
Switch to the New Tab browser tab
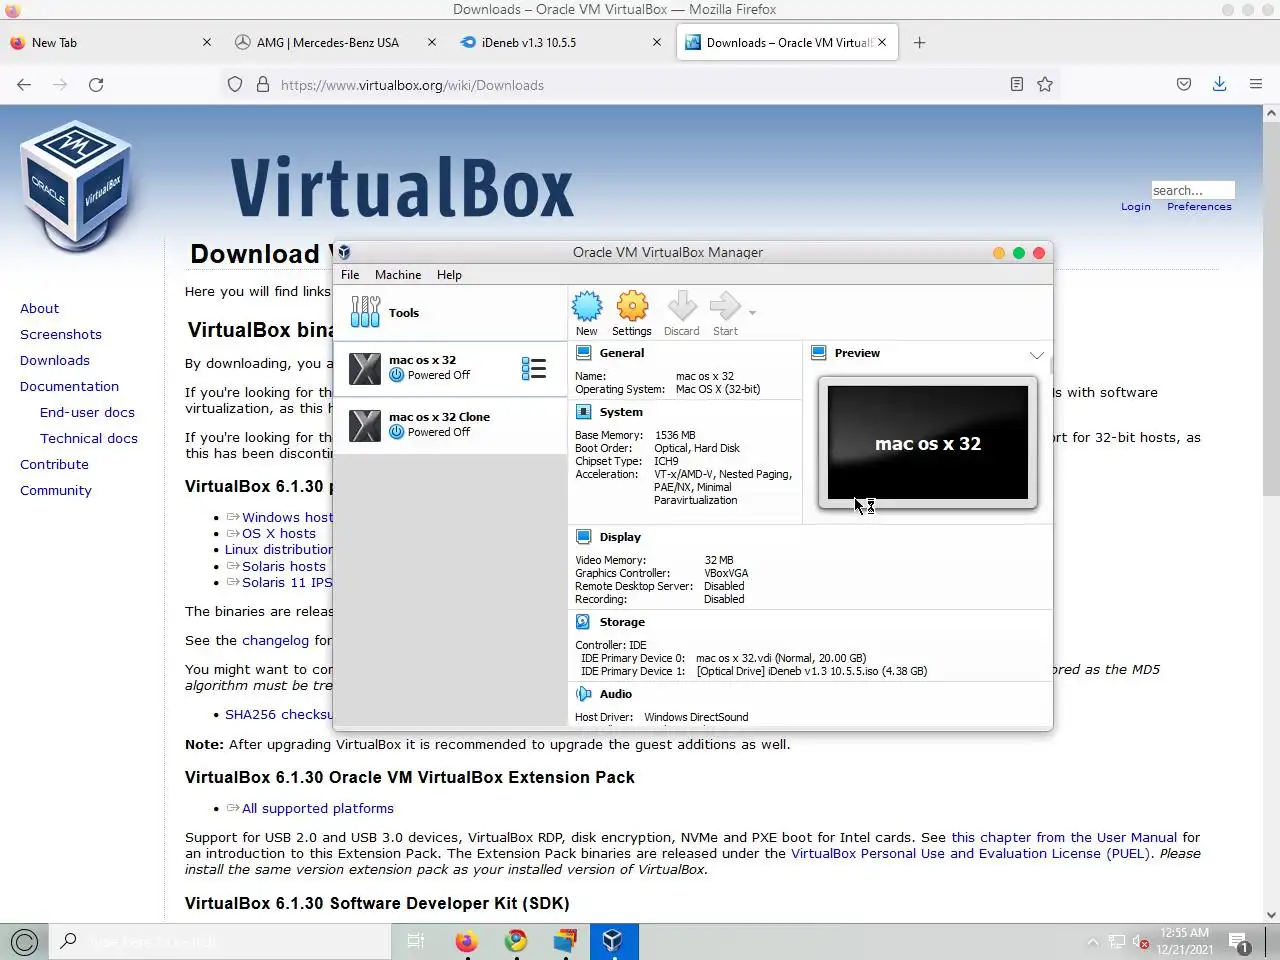point(111,43)
